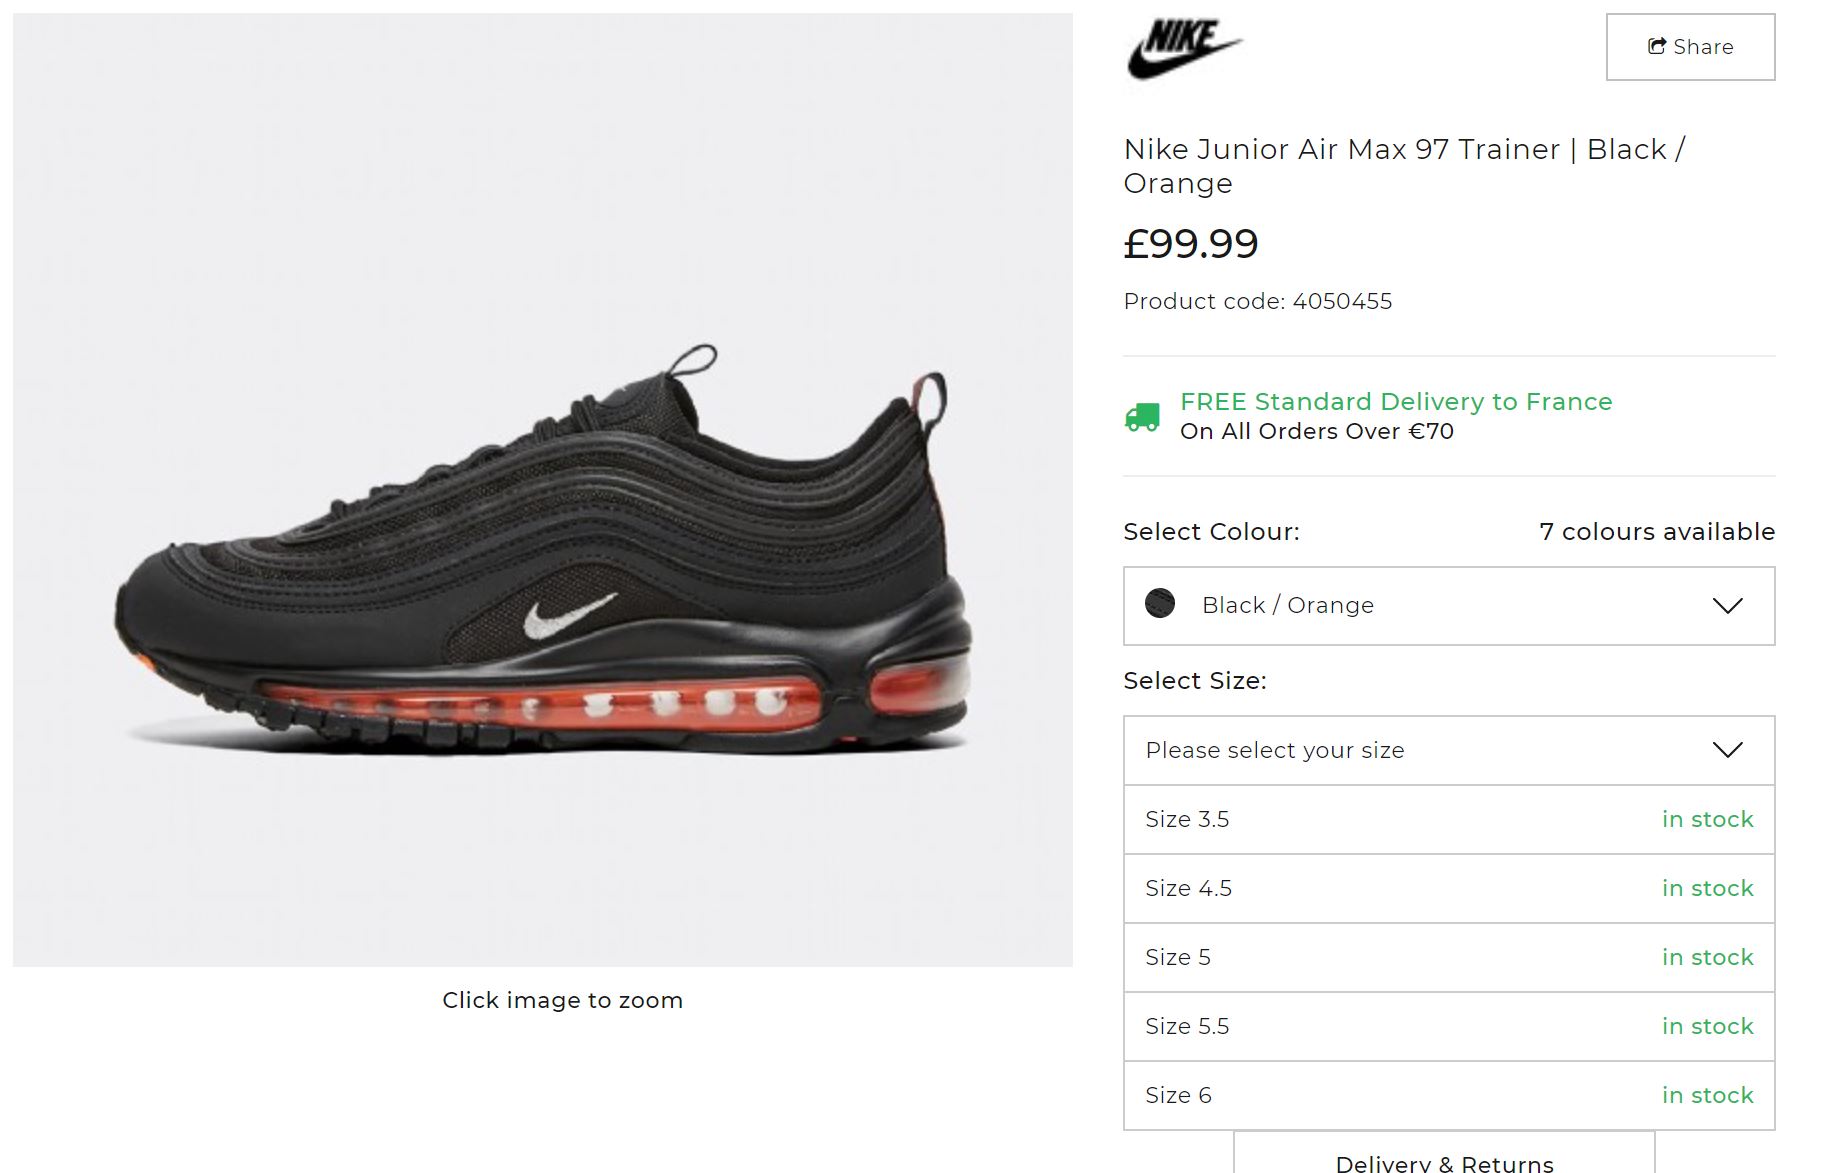Choose Size 5 from the list
This screenshot has width=1832, height=1173.
1449,958
